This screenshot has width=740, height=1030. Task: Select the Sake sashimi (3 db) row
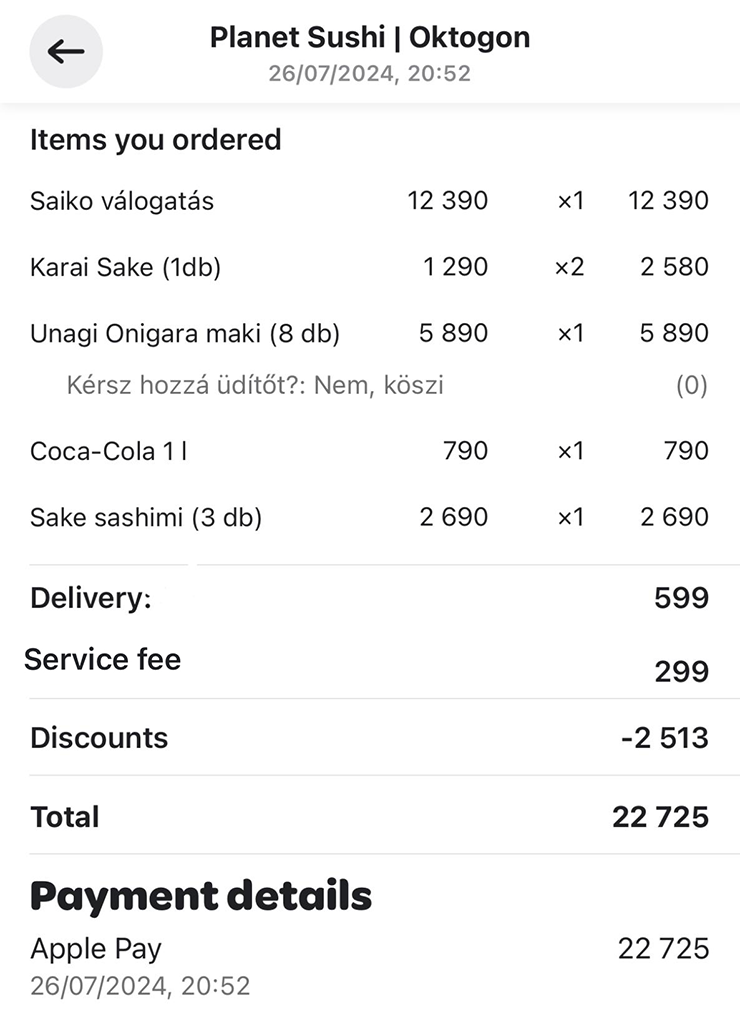click(x=369, y=517)
